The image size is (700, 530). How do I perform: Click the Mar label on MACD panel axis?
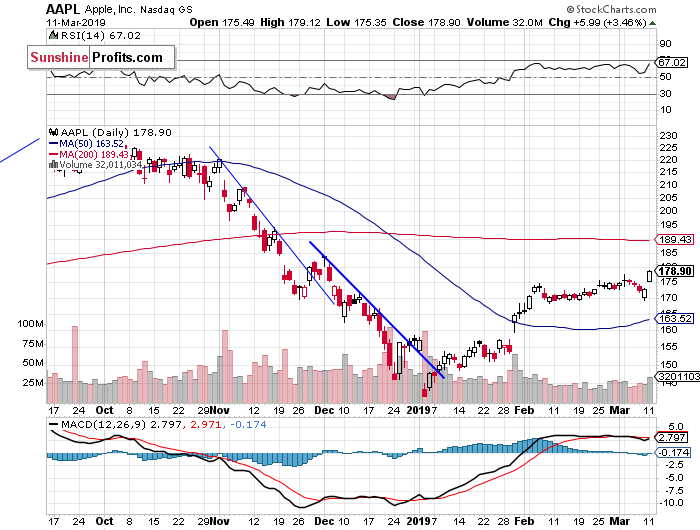pos(620,521)
